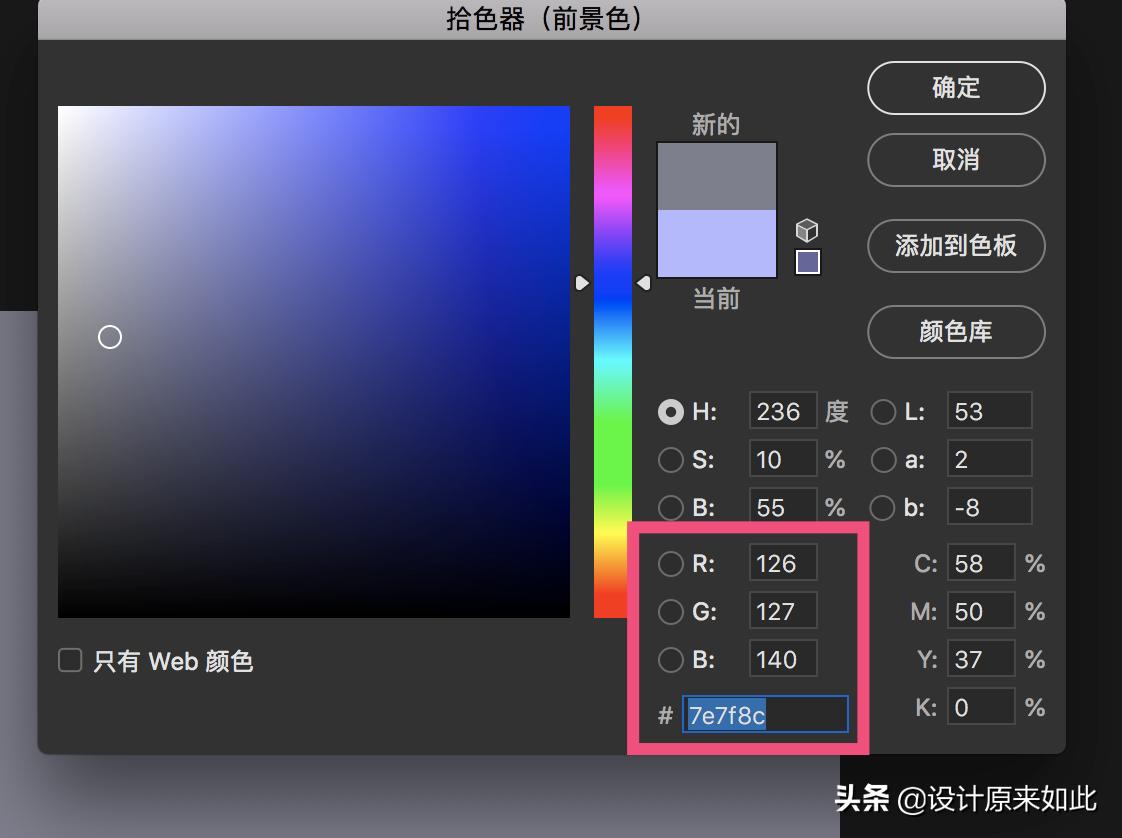Select the L (lightness) radio button
The width and height of the screenshot is (1122, 838).
pos(883,411)
